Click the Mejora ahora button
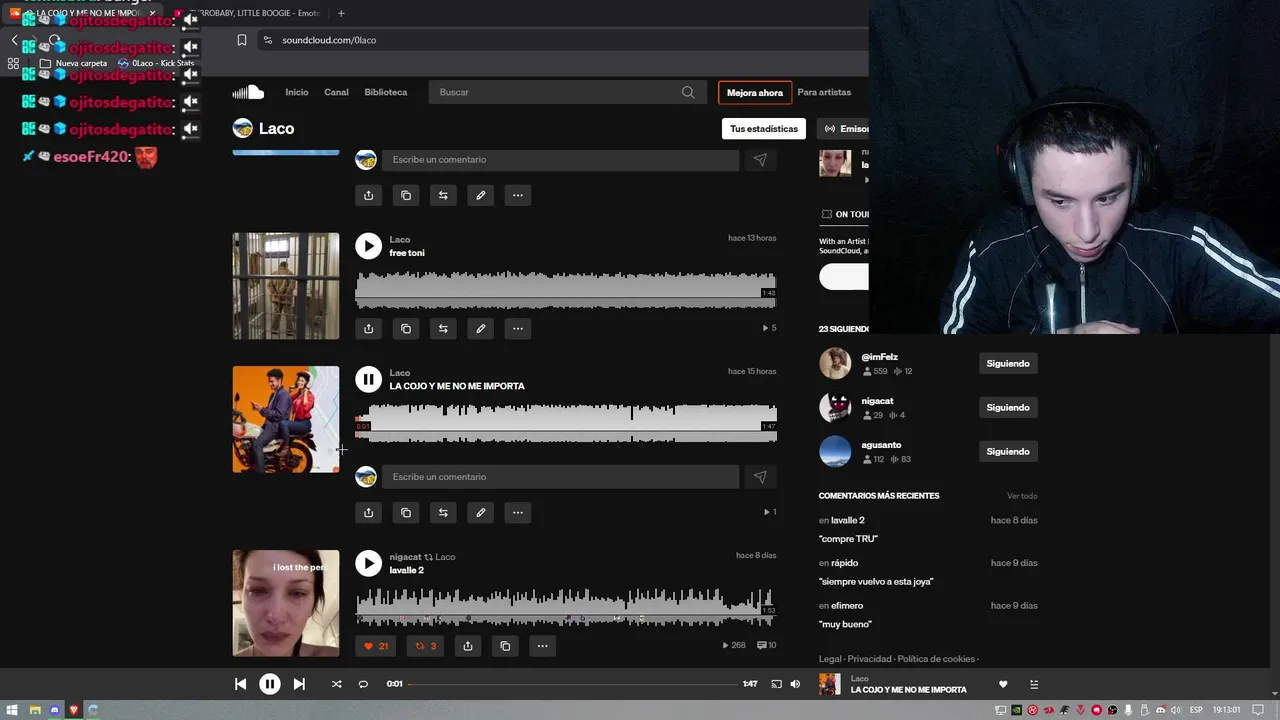This screenshot has height=720, width=1280. coord(755,93)
